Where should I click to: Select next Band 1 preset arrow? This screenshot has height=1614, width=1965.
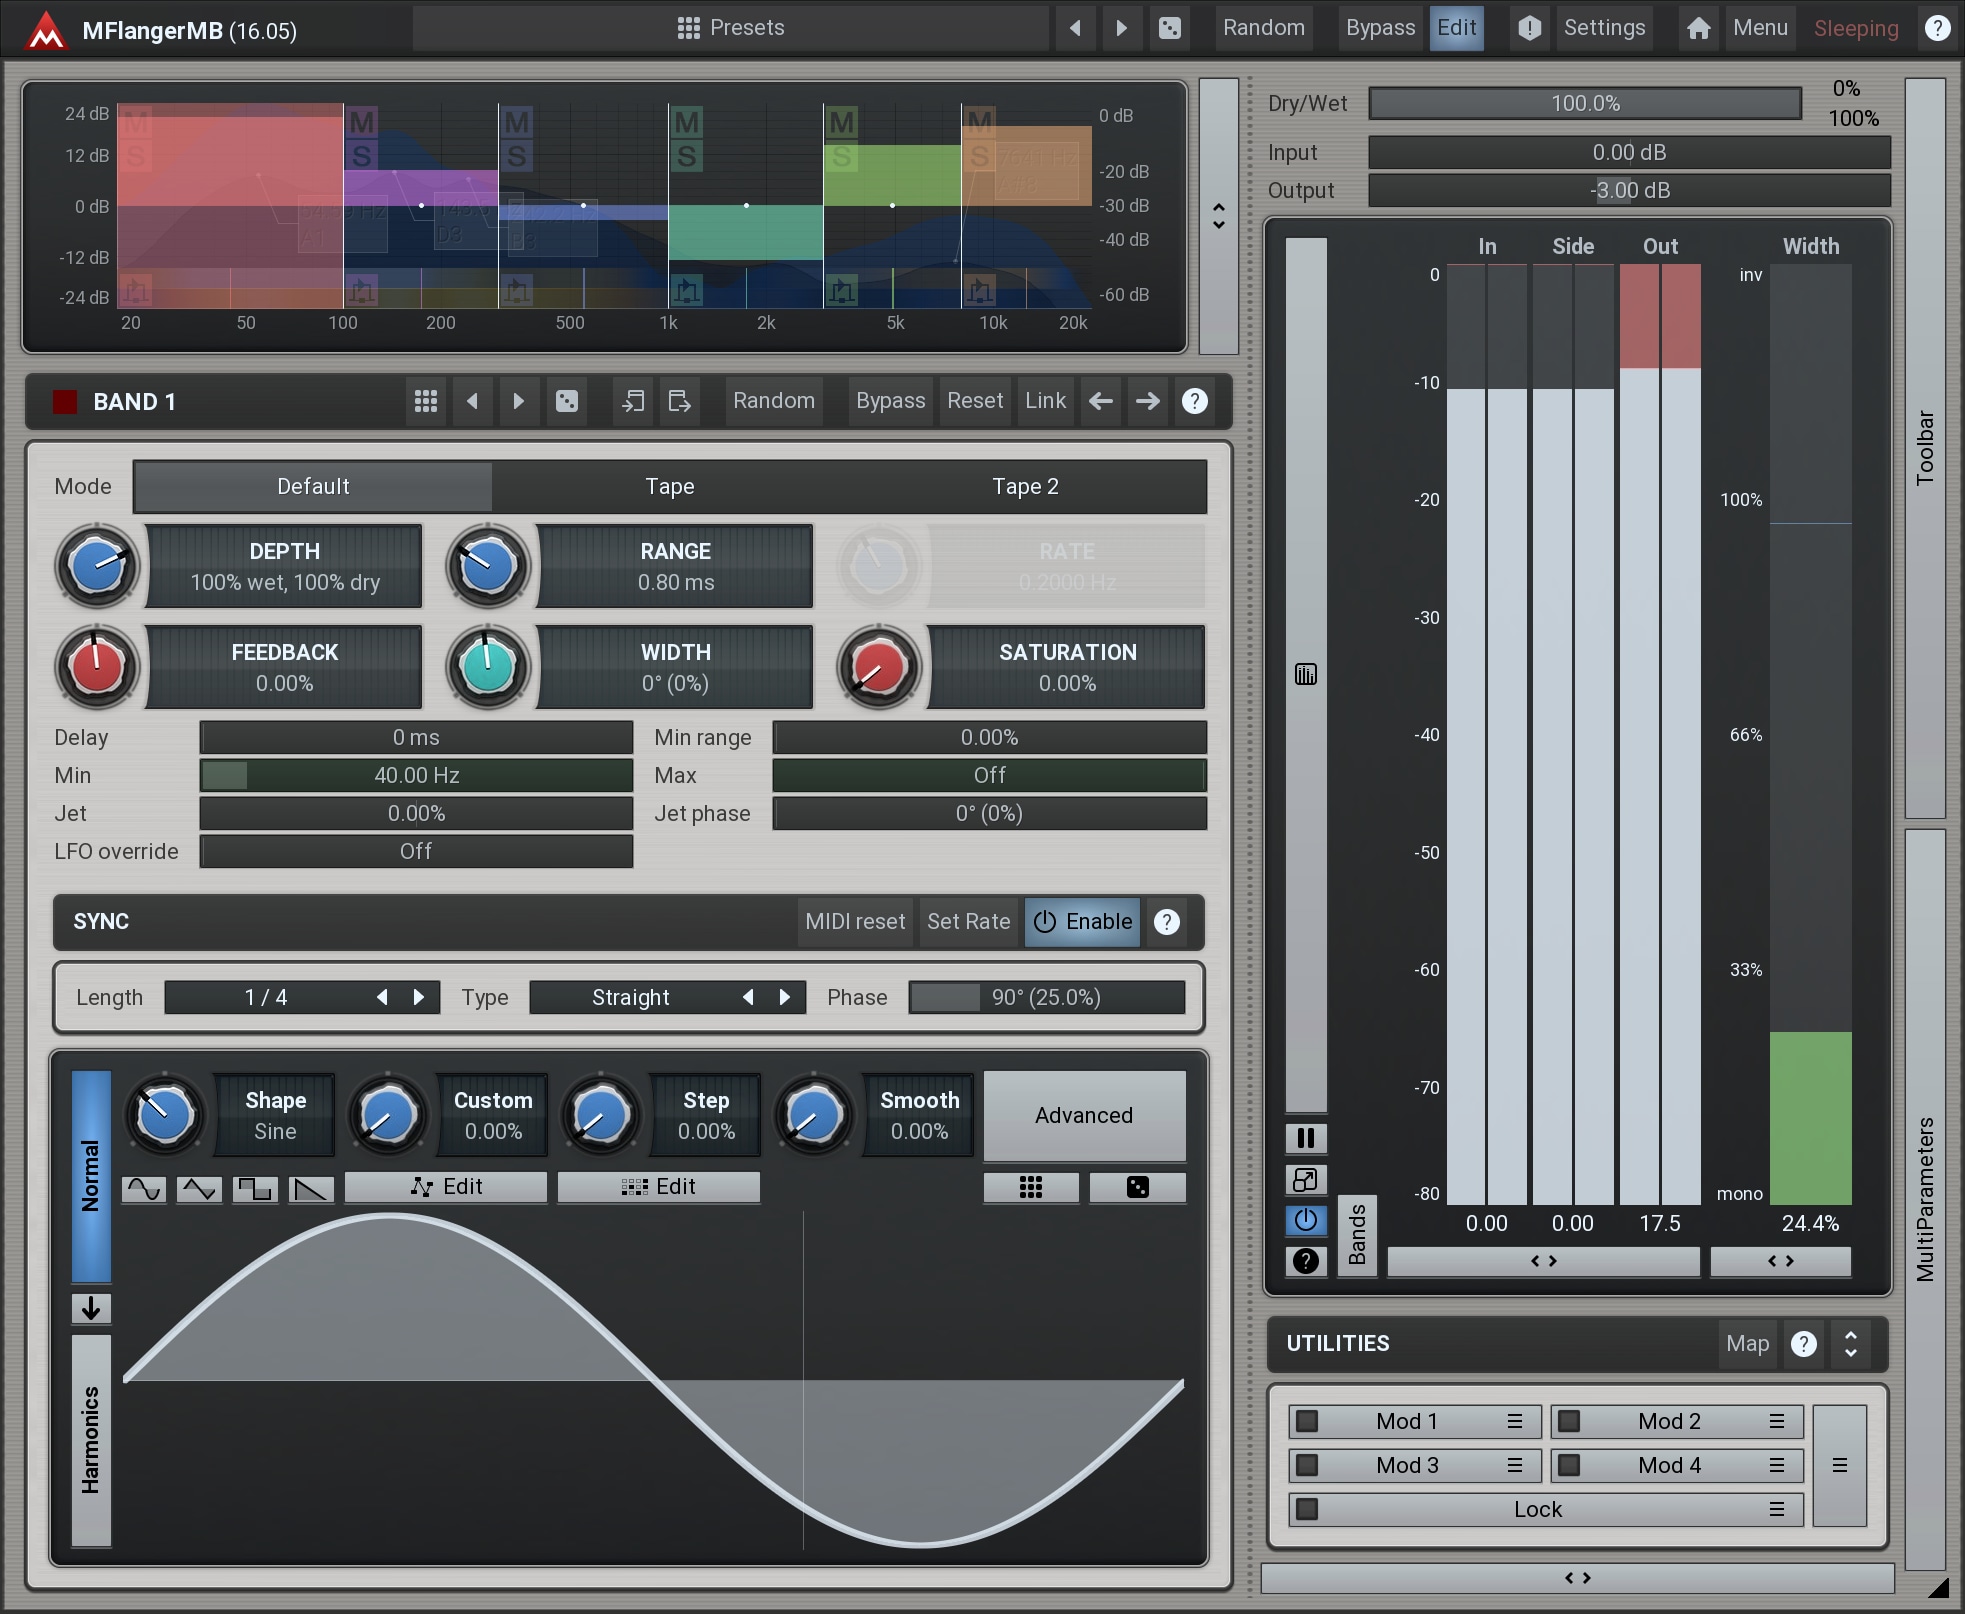click(518, 401)
